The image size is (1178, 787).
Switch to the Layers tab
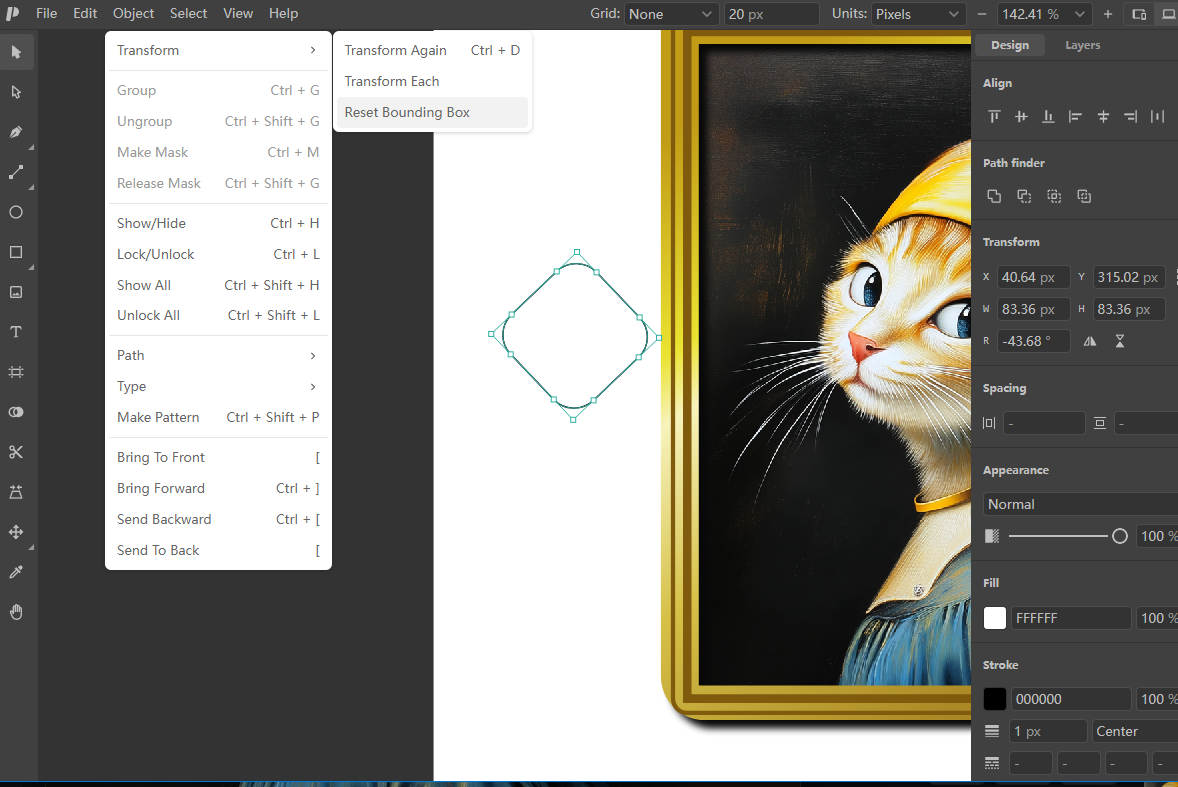tap(1082, 45)
